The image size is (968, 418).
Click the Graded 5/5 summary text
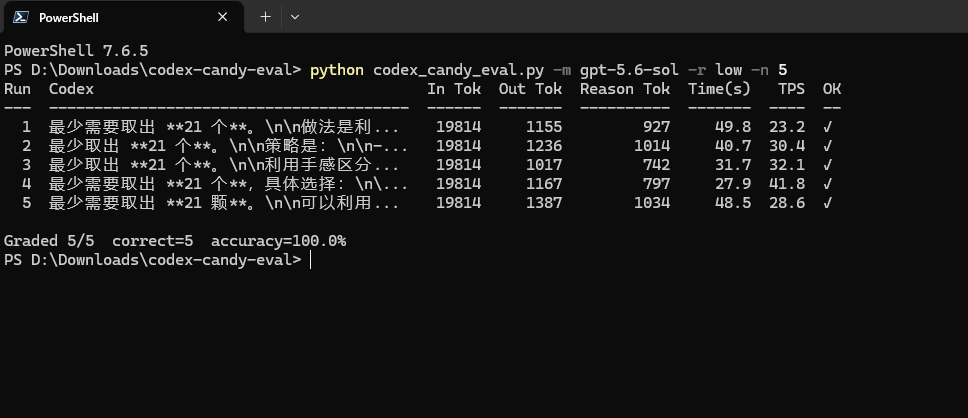49,241
